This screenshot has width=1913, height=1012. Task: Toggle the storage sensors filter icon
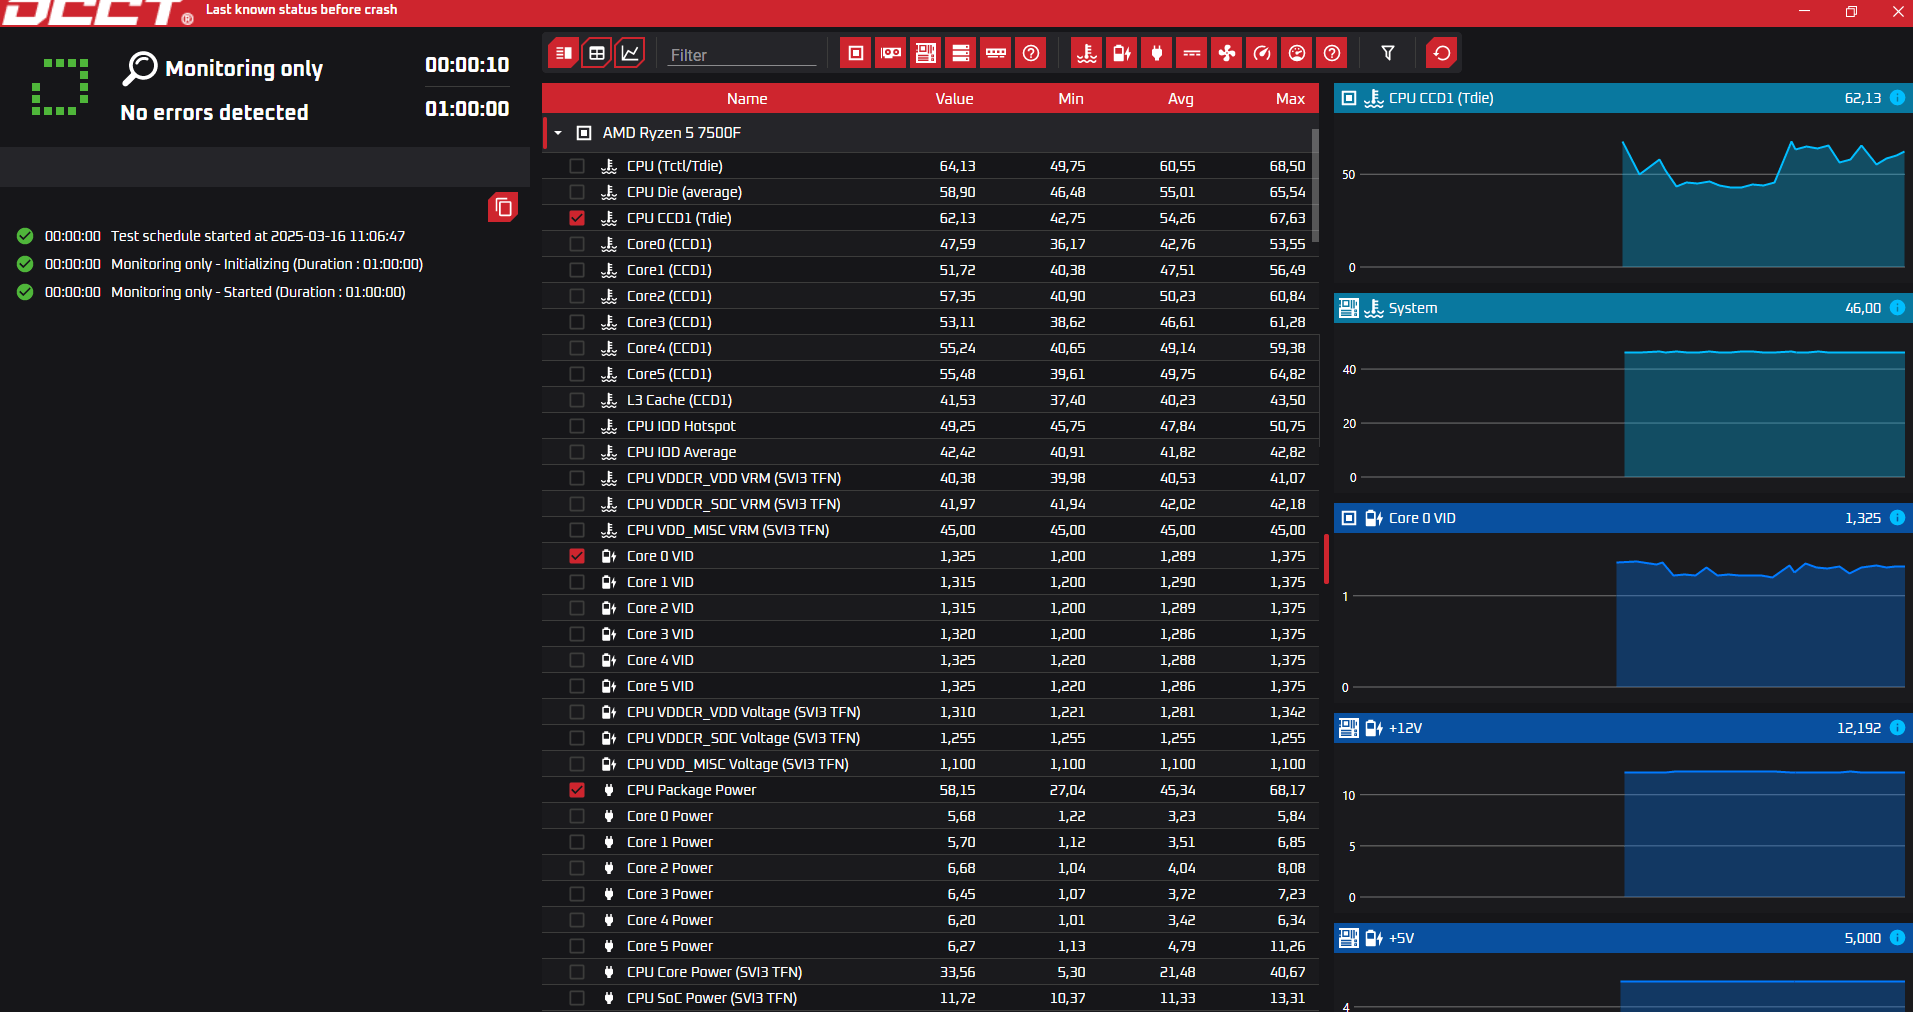(961, 53)
